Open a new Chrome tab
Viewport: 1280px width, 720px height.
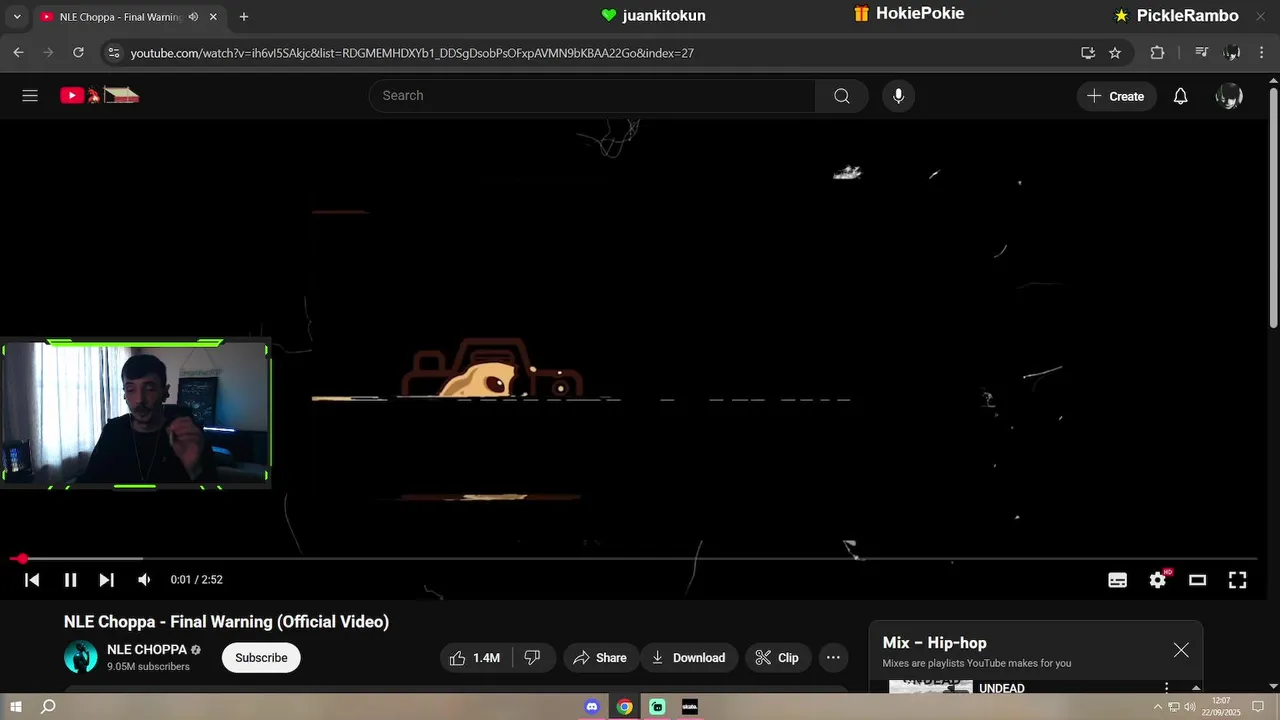click(244, 17)
